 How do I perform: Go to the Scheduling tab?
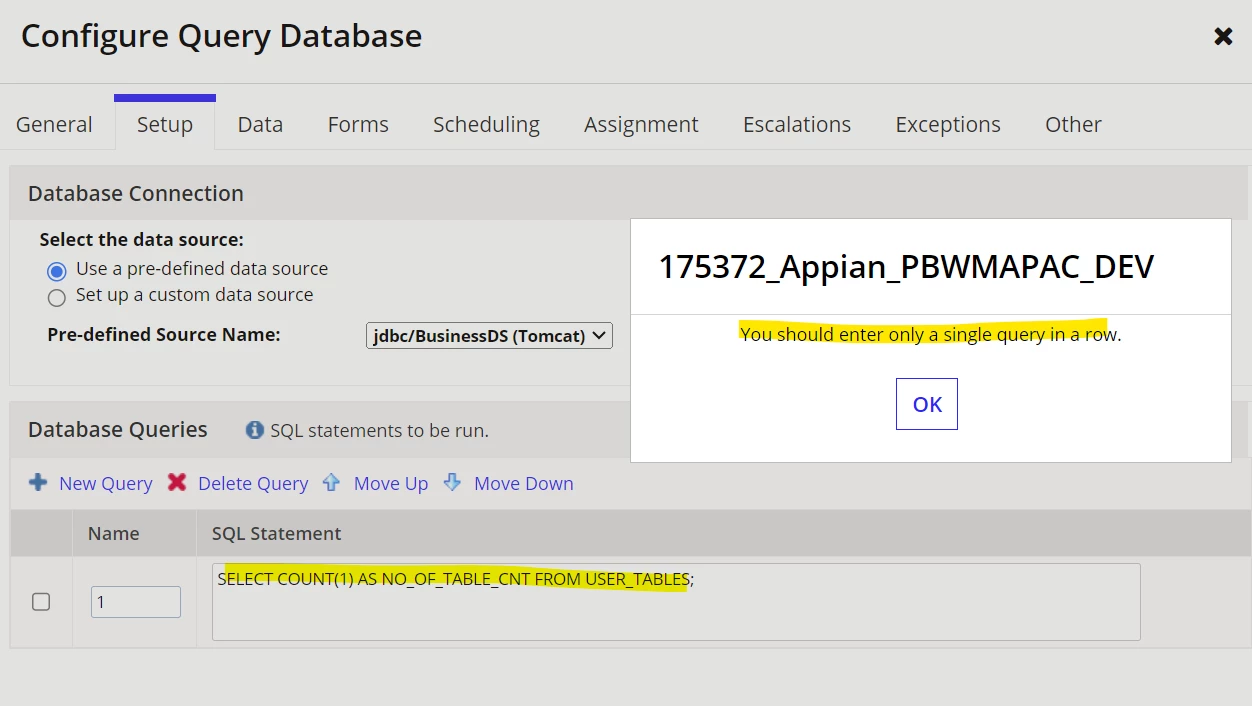(486, 124)
